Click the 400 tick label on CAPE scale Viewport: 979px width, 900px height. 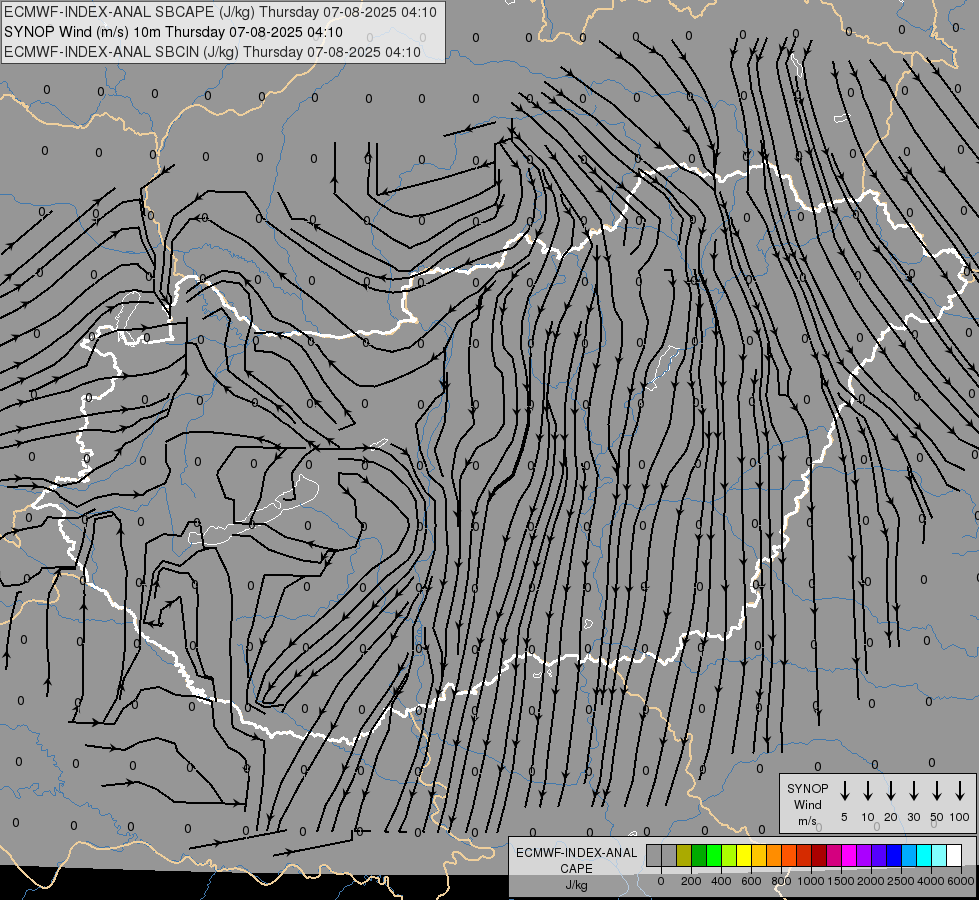[721, 881]
